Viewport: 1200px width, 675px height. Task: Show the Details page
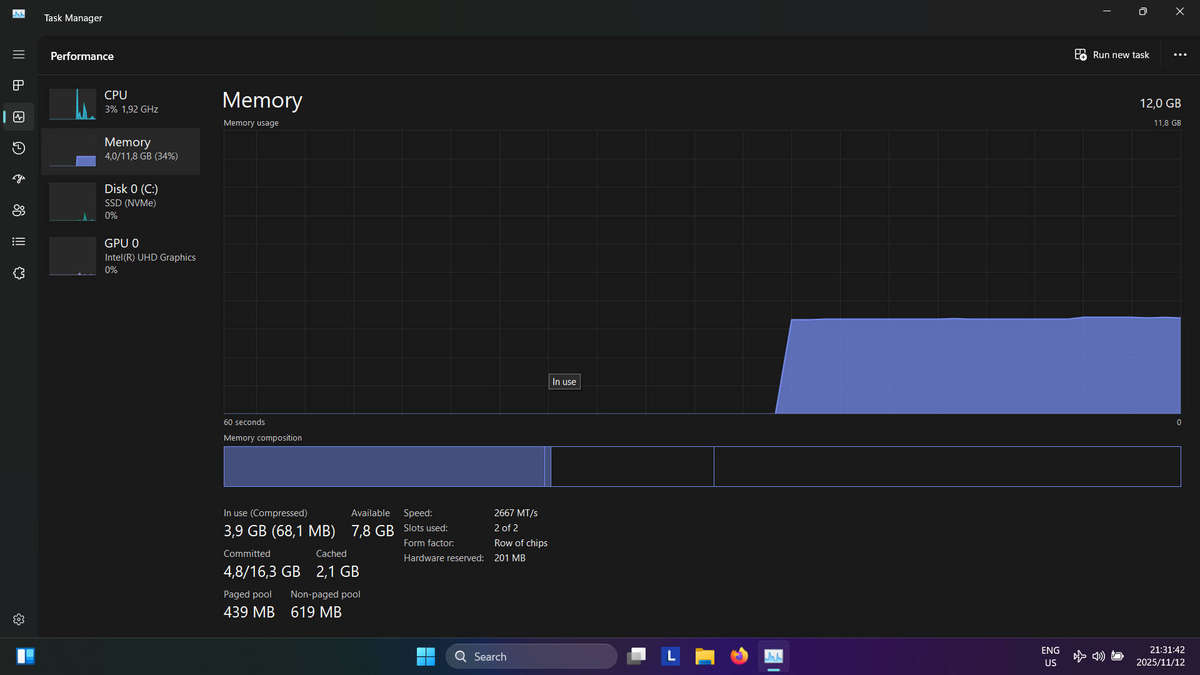pos(18,241)
